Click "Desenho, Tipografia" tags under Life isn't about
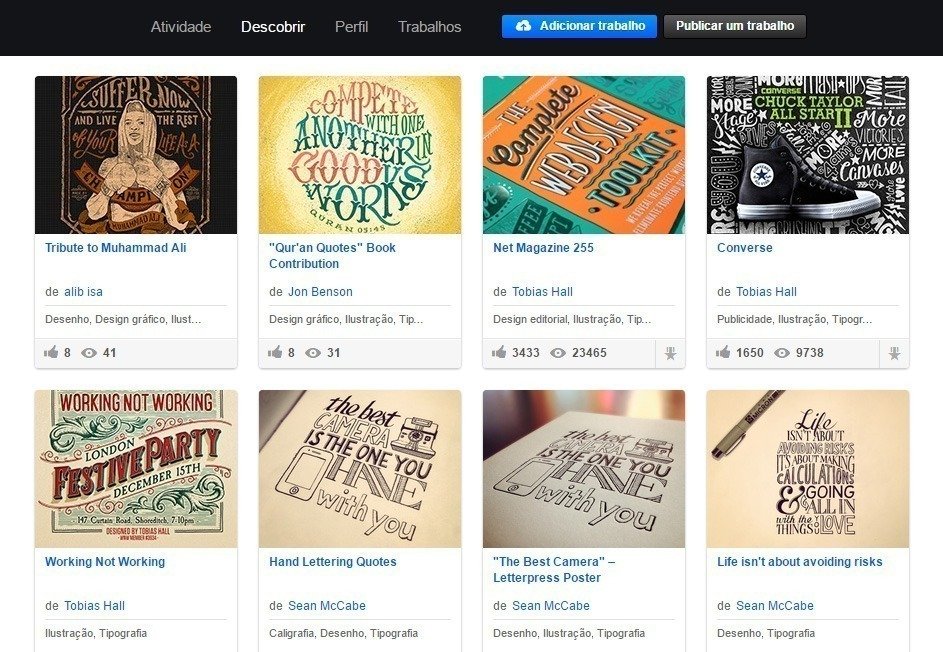This screenshot has height=652, width=943. coord(766,633)
